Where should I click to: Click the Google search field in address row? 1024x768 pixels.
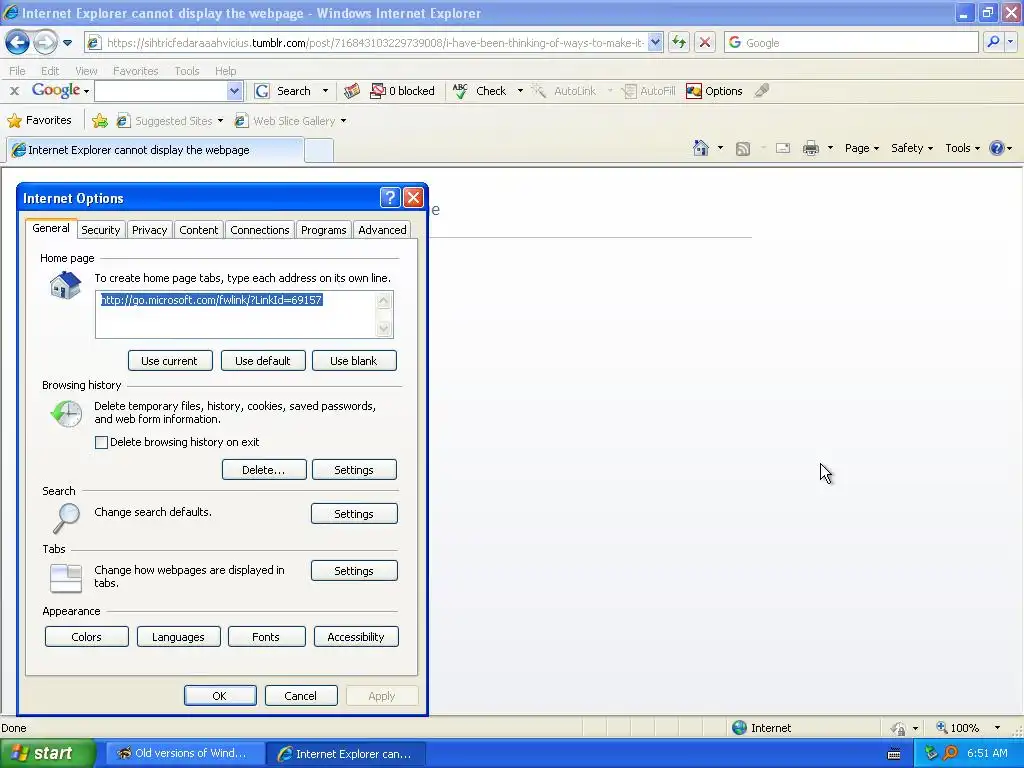pos(850,42)
